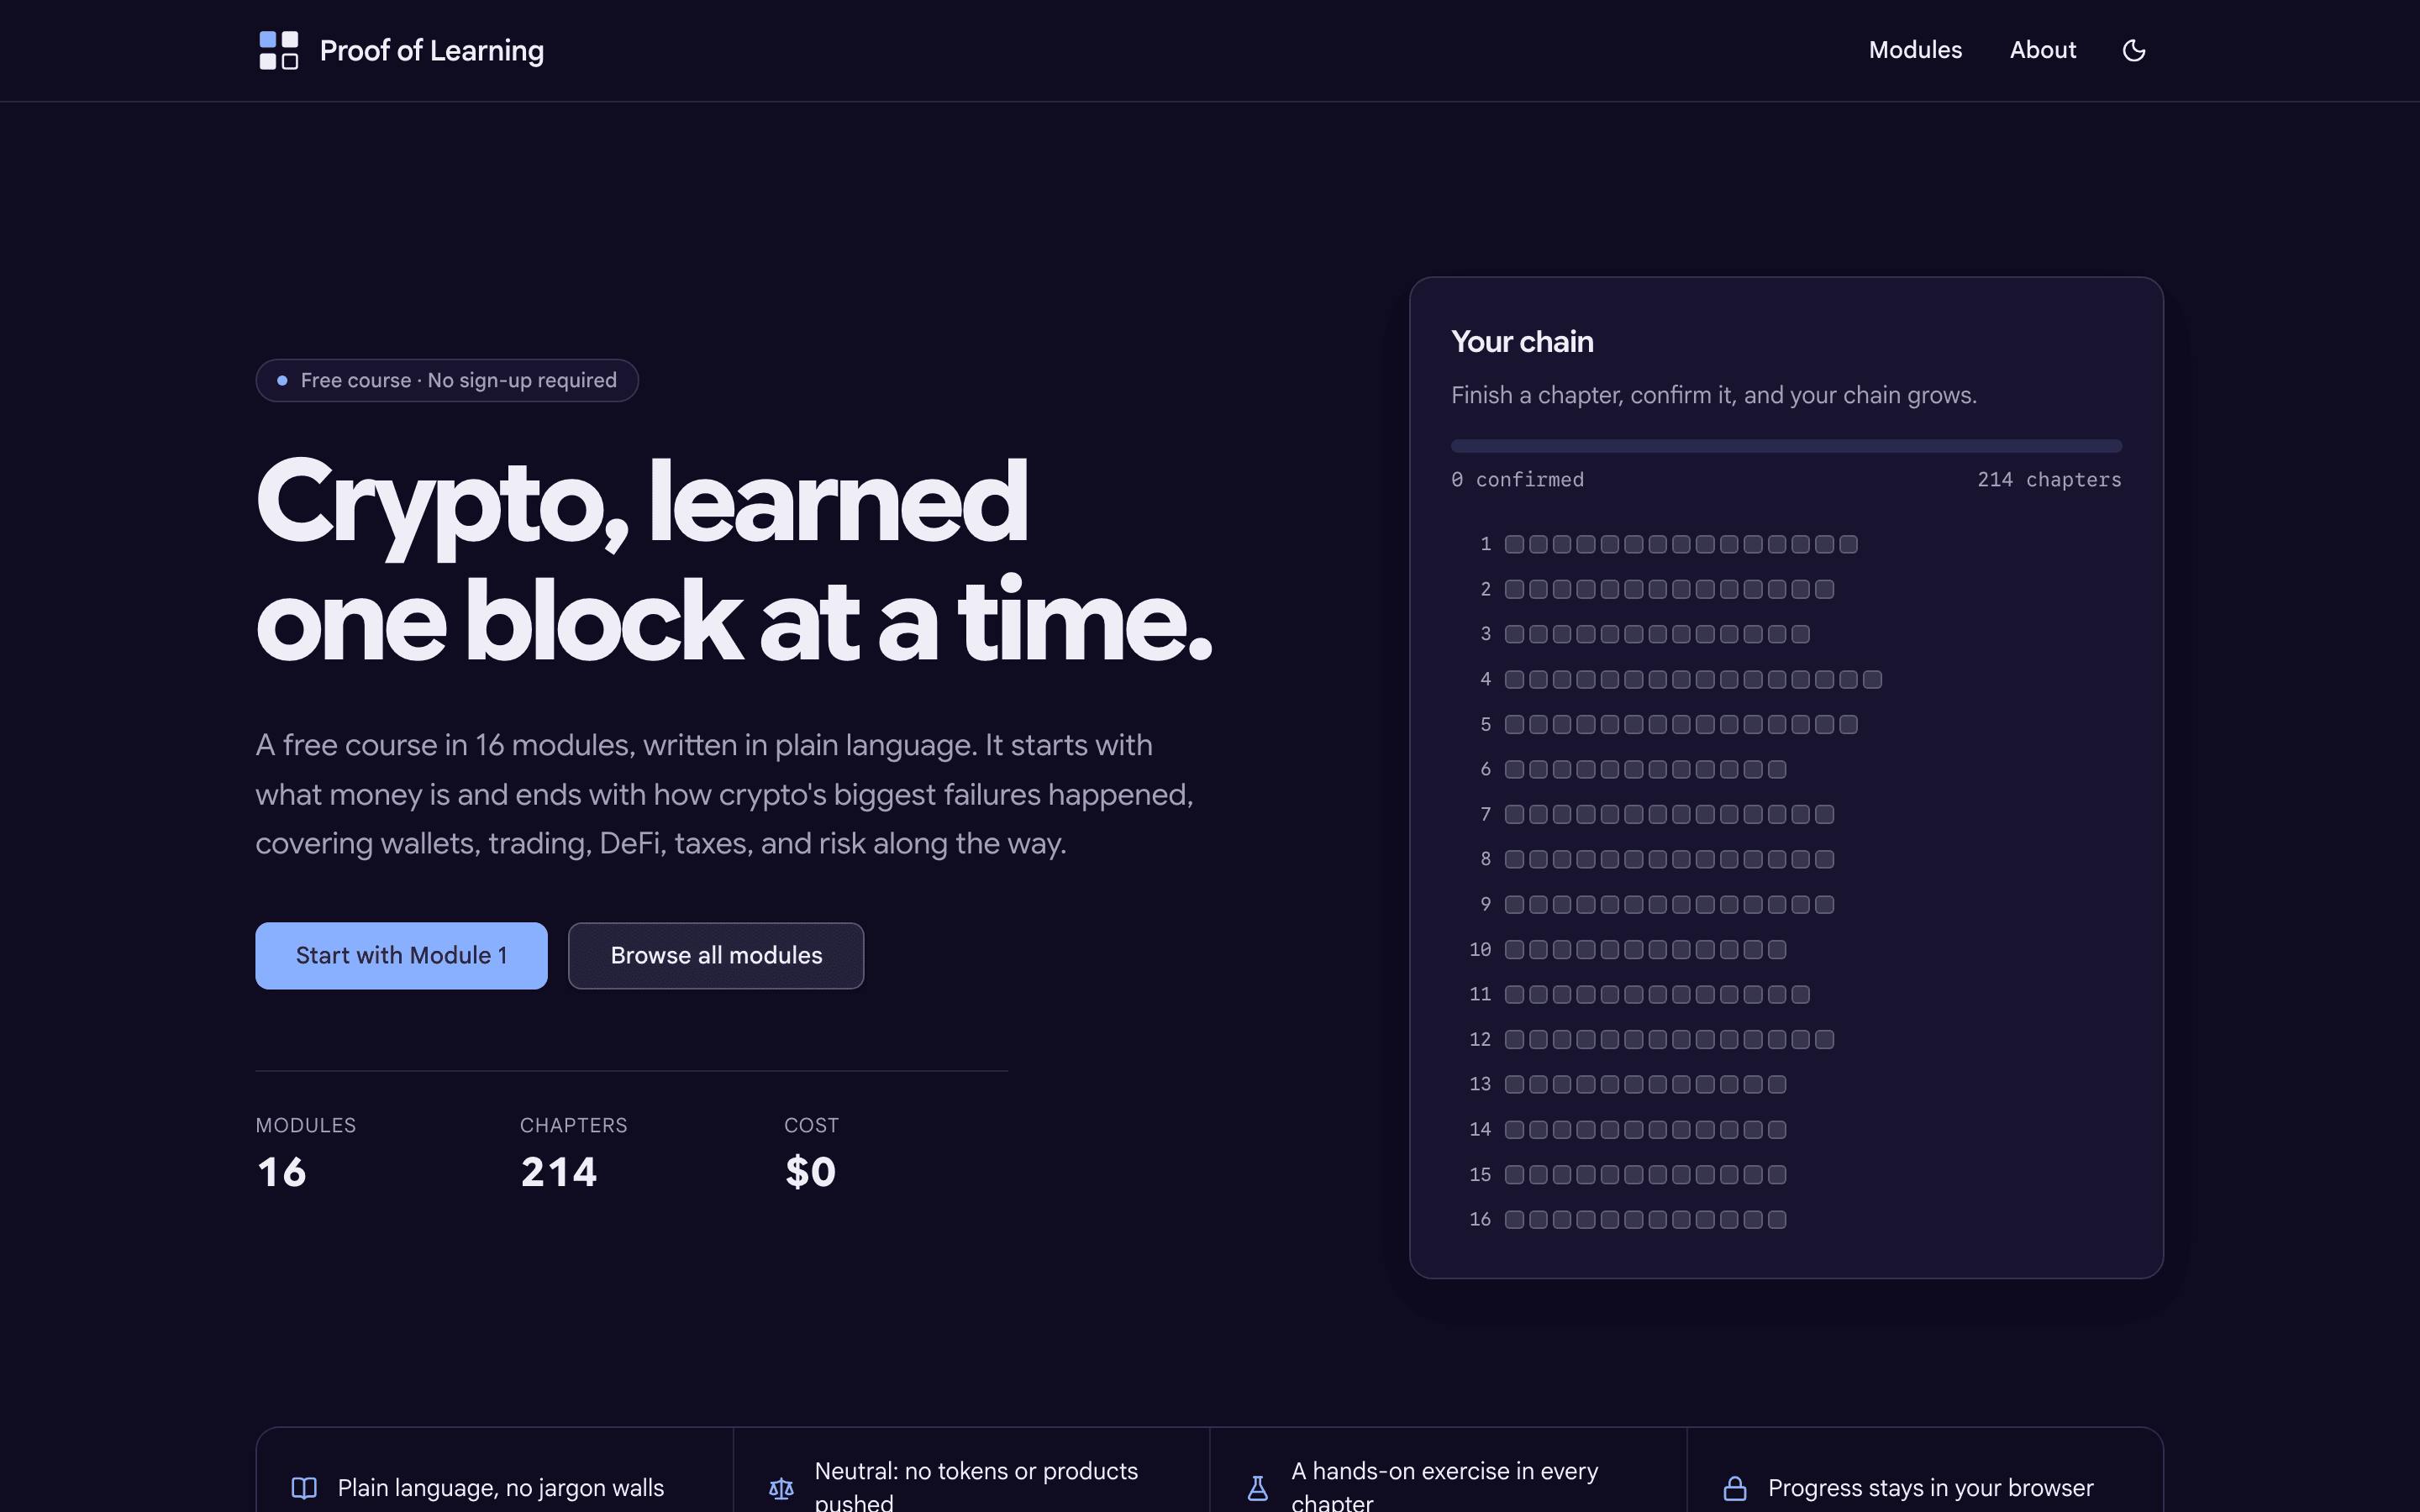Select first block in chain row 10

1514,949
